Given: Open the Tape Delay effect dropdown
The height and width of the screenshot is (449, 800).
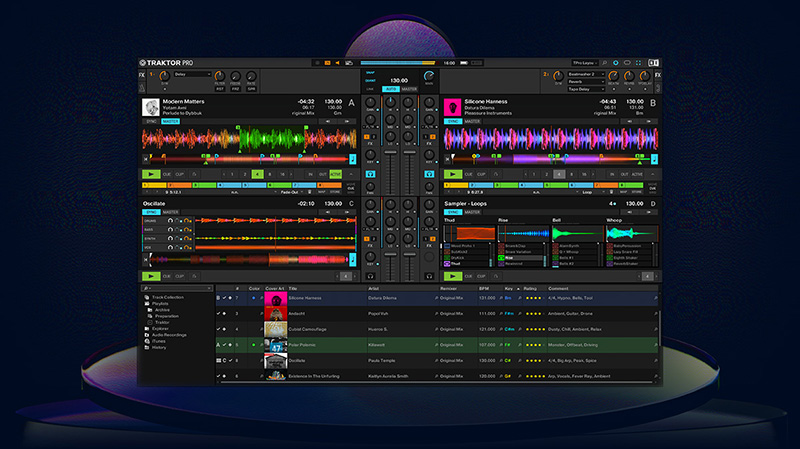Looking at the screenshot, I should [586, 89].
